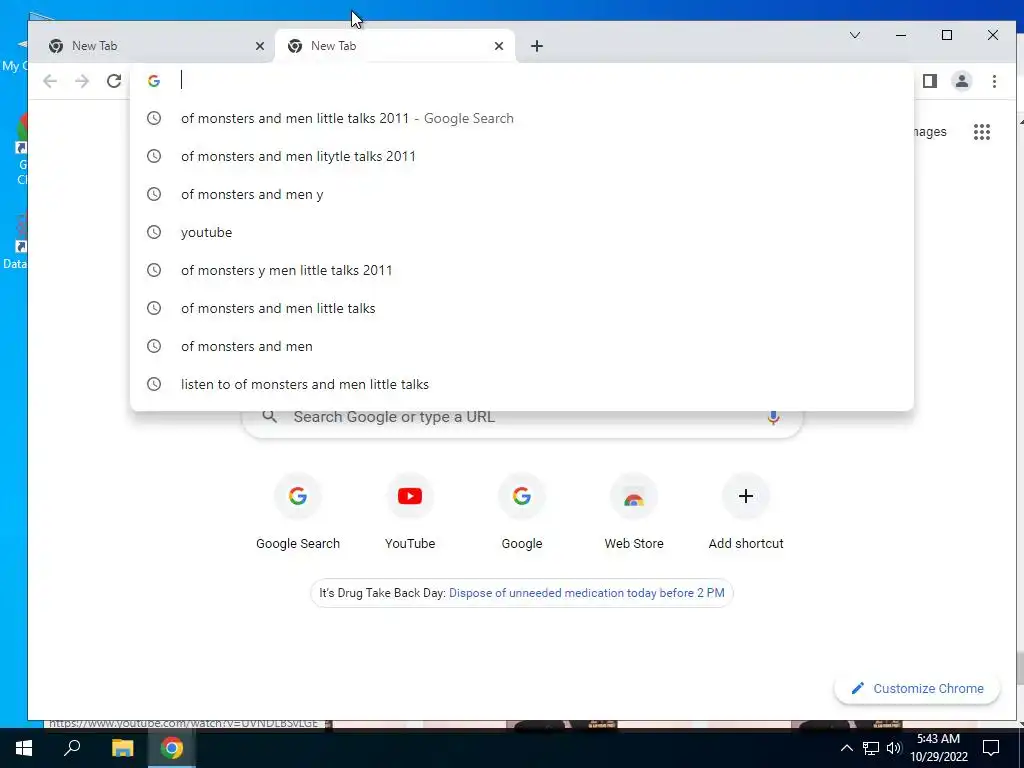Viewport: 1024px width, 768px height.
Task: Select the suggestion 'of monsters and men'
Action: click(x=522, y=346)
